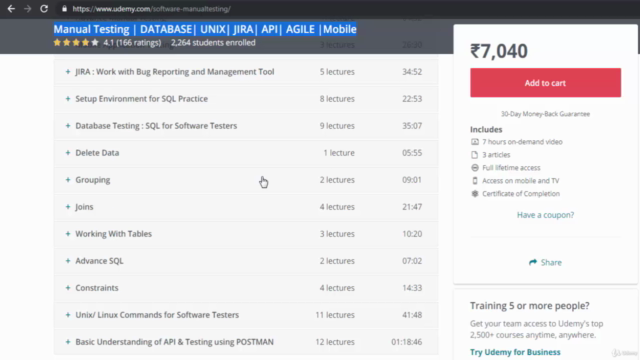Click the icon beside Full lifetime access
The image size is (640, 360).
point(474,168)
